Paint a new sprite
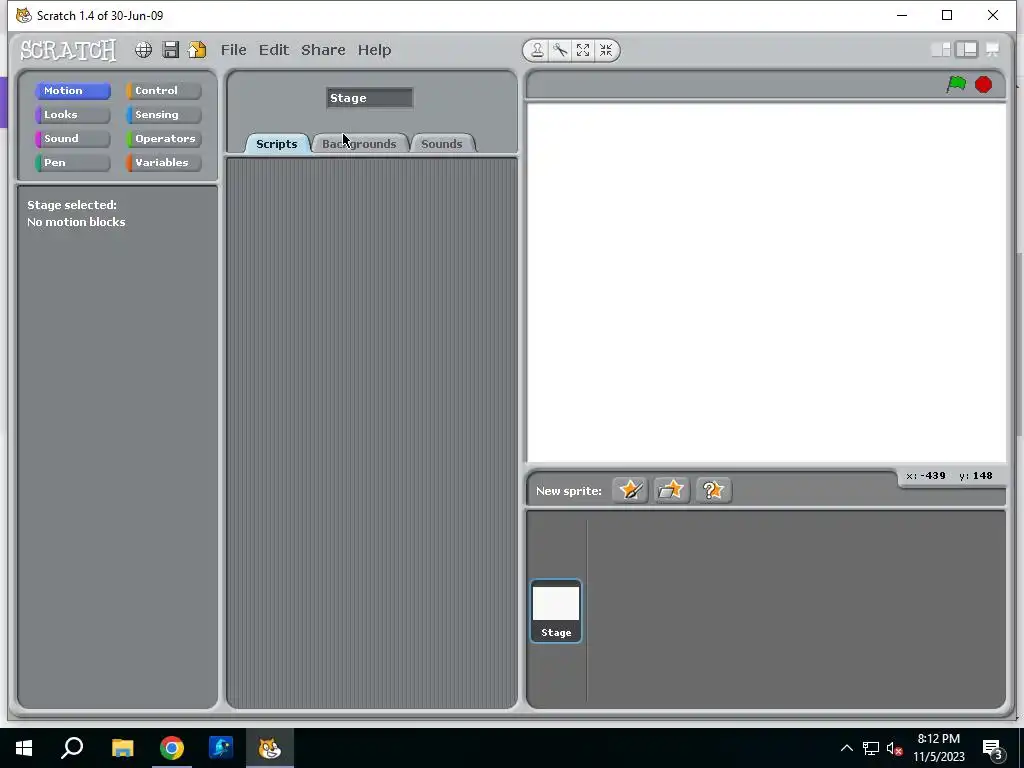The image size is (1024, 768). (630, 490)
